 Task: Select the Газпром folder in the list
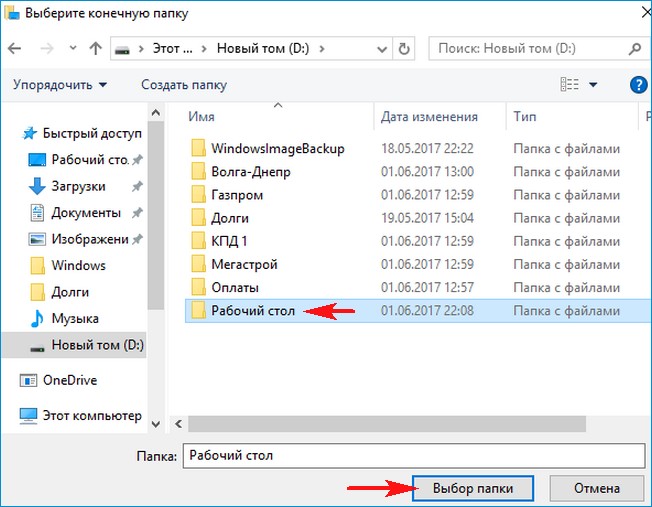pyautogui.click(x=237, y=194)
